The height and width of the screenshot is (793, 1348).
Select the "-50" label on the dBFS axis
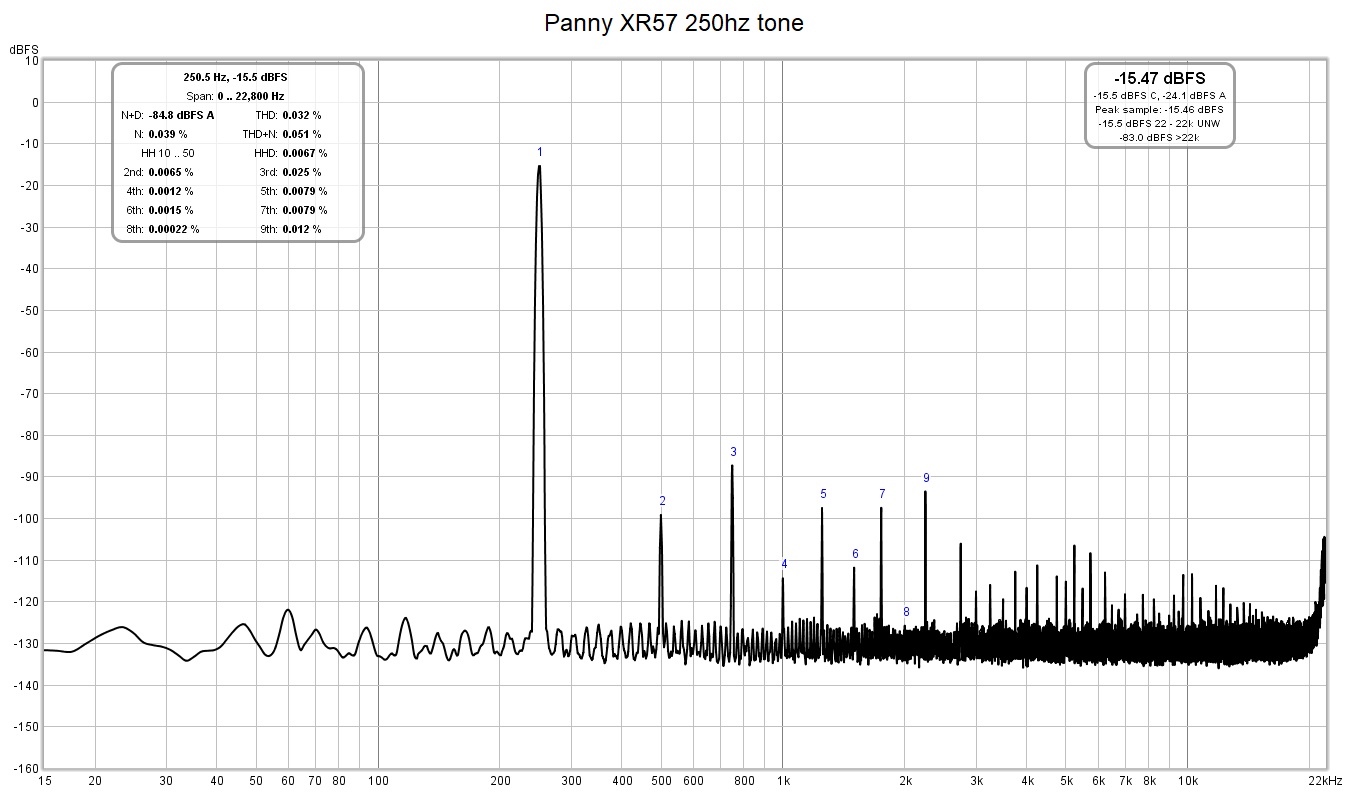coord(29,310)
